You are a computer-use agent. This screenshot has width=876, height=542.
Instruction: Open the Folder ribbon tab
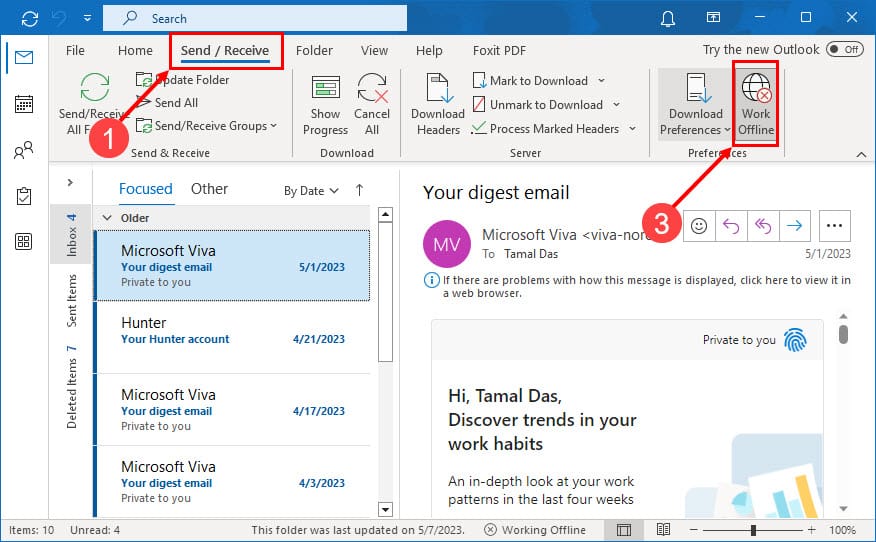tap(314, 50)
